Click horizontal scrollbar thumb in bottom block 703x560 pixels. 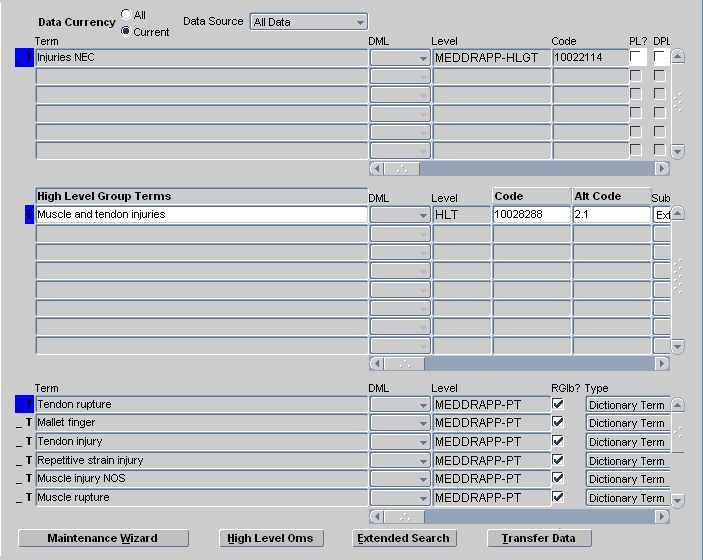pos(404,517)
